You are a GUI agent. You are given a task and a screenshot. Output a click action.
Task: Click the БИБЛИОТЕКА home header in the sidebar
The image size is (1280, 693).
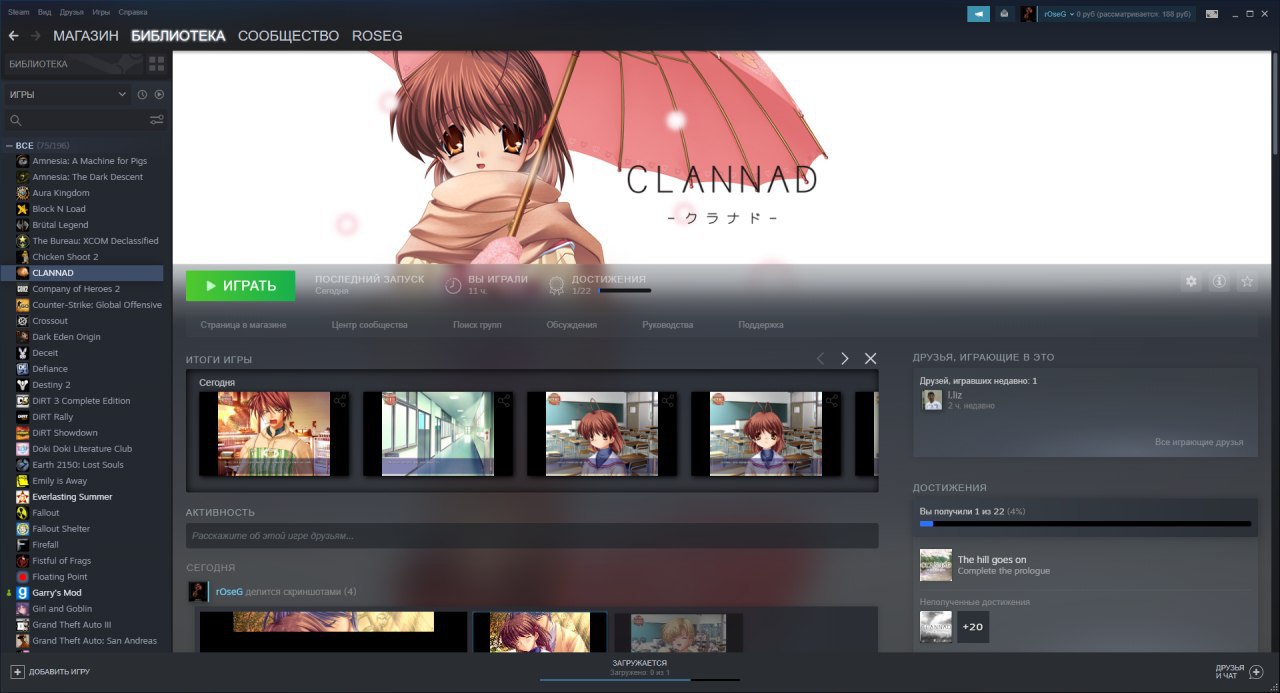(72, 64)
